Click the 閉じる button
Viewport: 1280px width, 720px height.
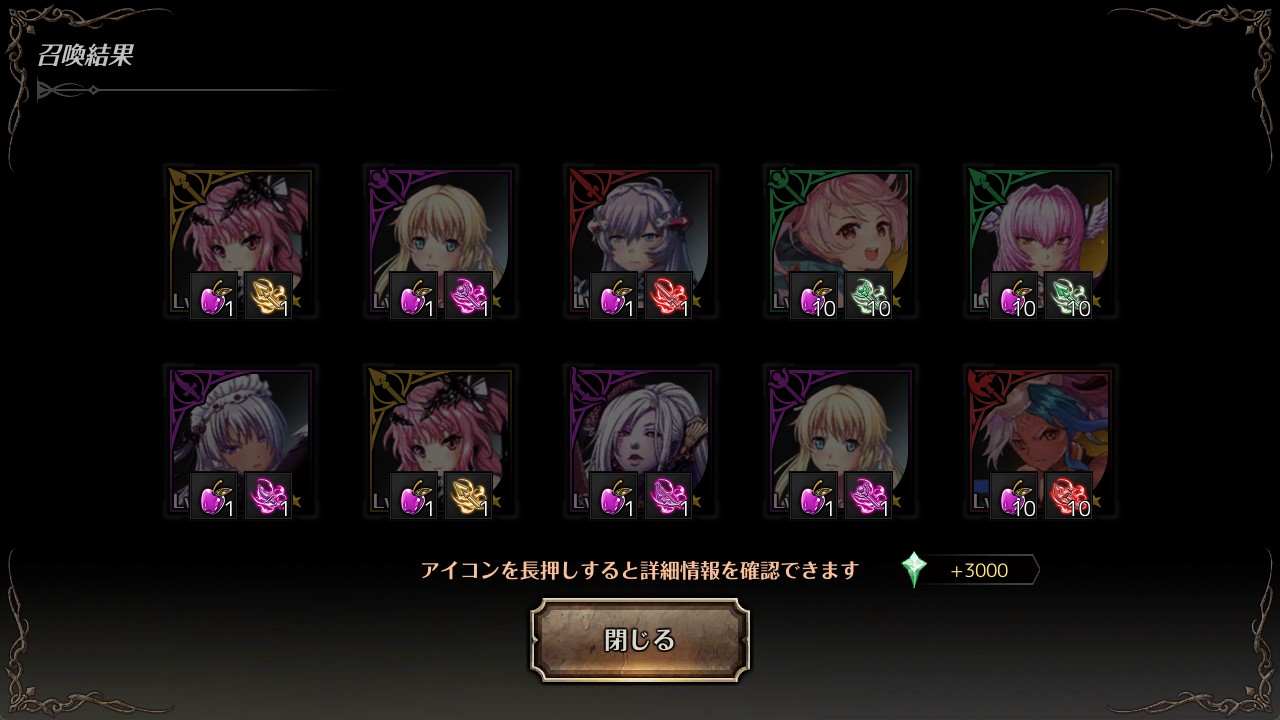click(x=640, y=640)
